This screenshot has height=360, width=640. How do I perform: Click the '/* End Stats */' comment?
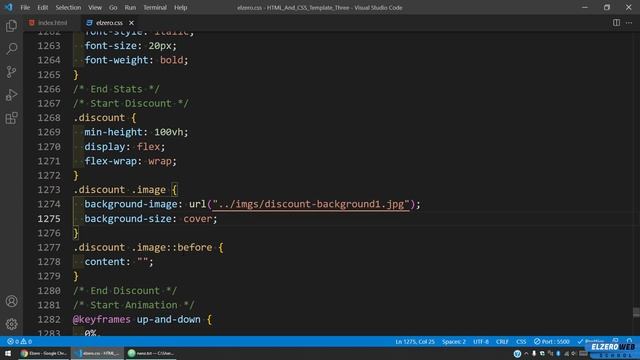[x=116, y=89]
